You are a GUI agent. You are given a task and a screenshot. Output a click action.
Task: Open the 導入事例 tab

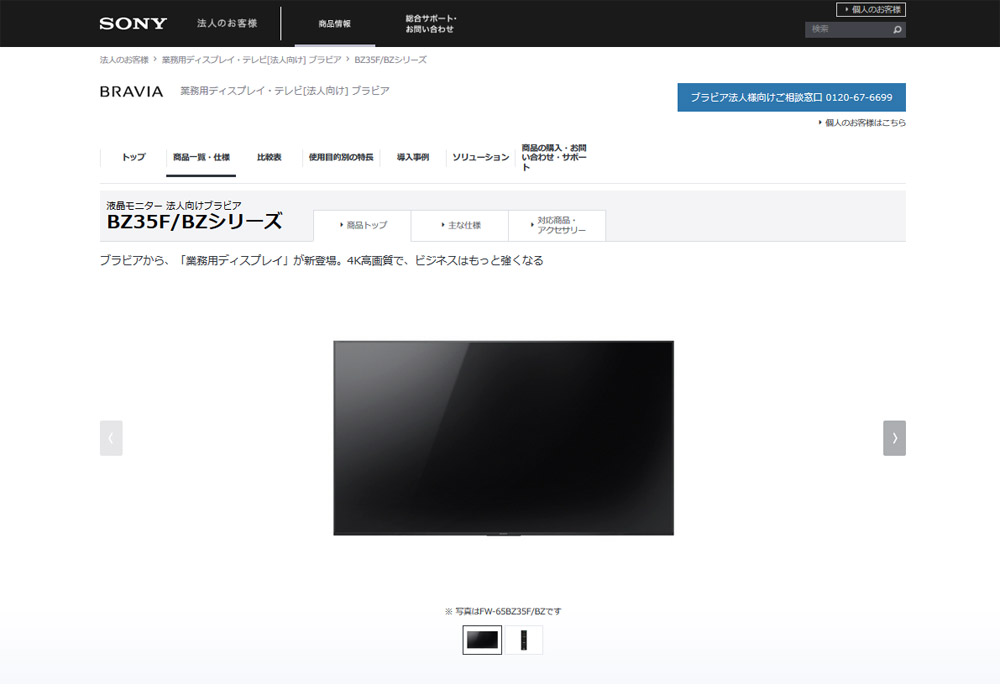click(x=412, y=156)
